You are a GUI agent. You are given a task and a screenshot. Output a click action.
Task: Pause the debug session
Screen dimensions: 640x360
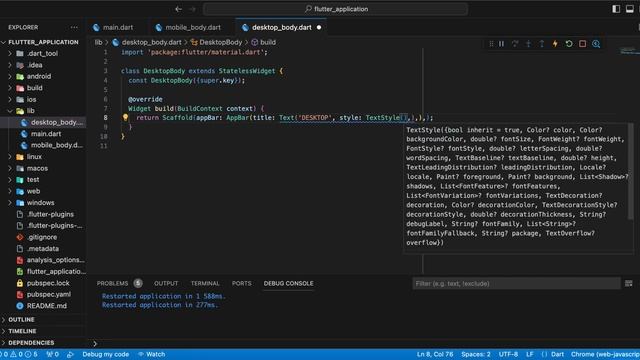pyautogui.click(x=501, y=44)
